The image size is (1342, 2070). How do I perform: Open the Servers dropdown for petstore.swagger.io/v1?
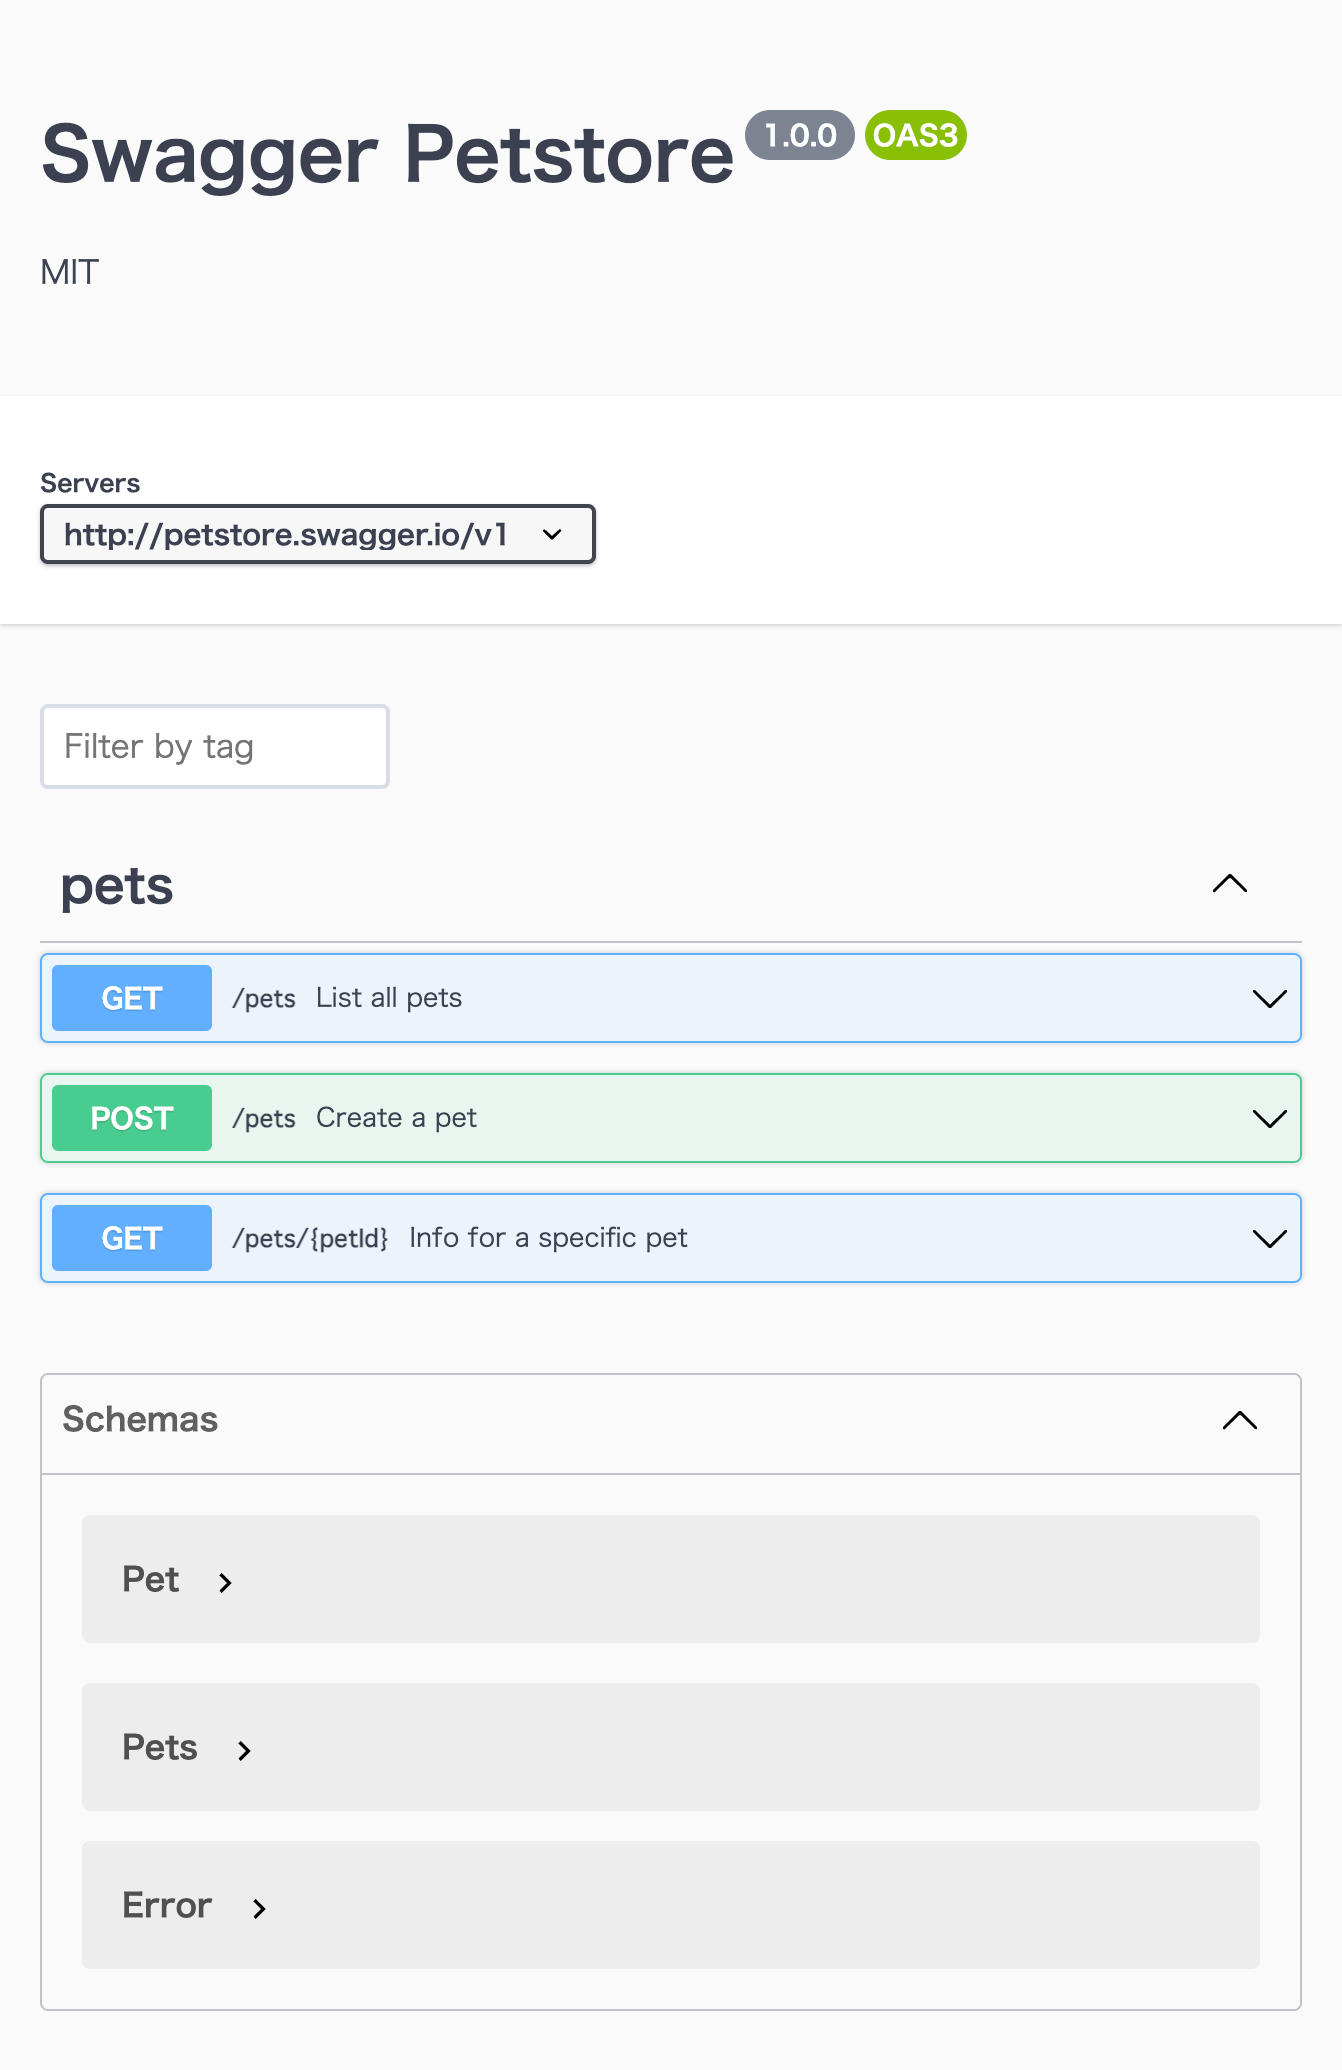(317, 534)
